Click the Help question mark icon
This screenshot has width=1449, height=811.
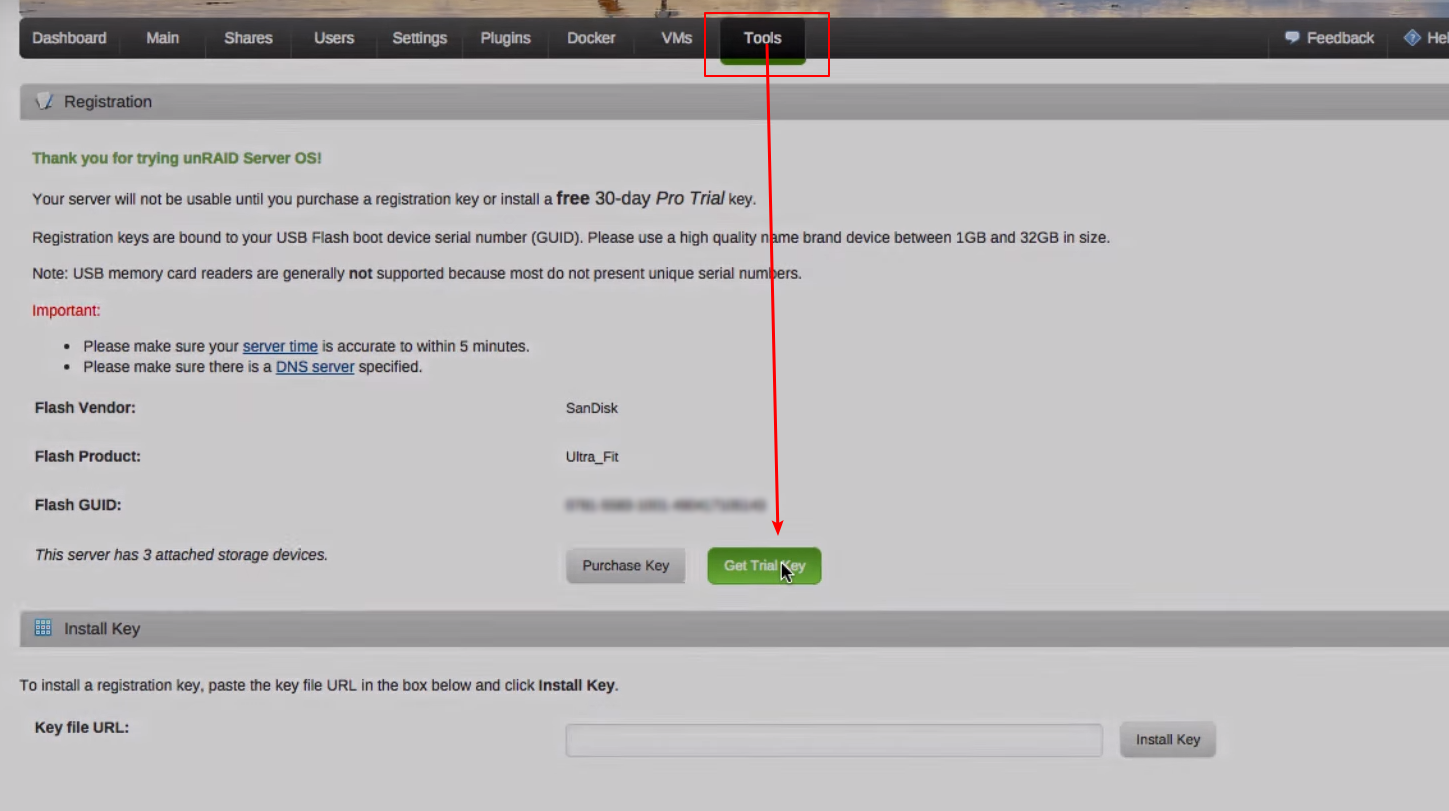click(x=1412, y=38)
